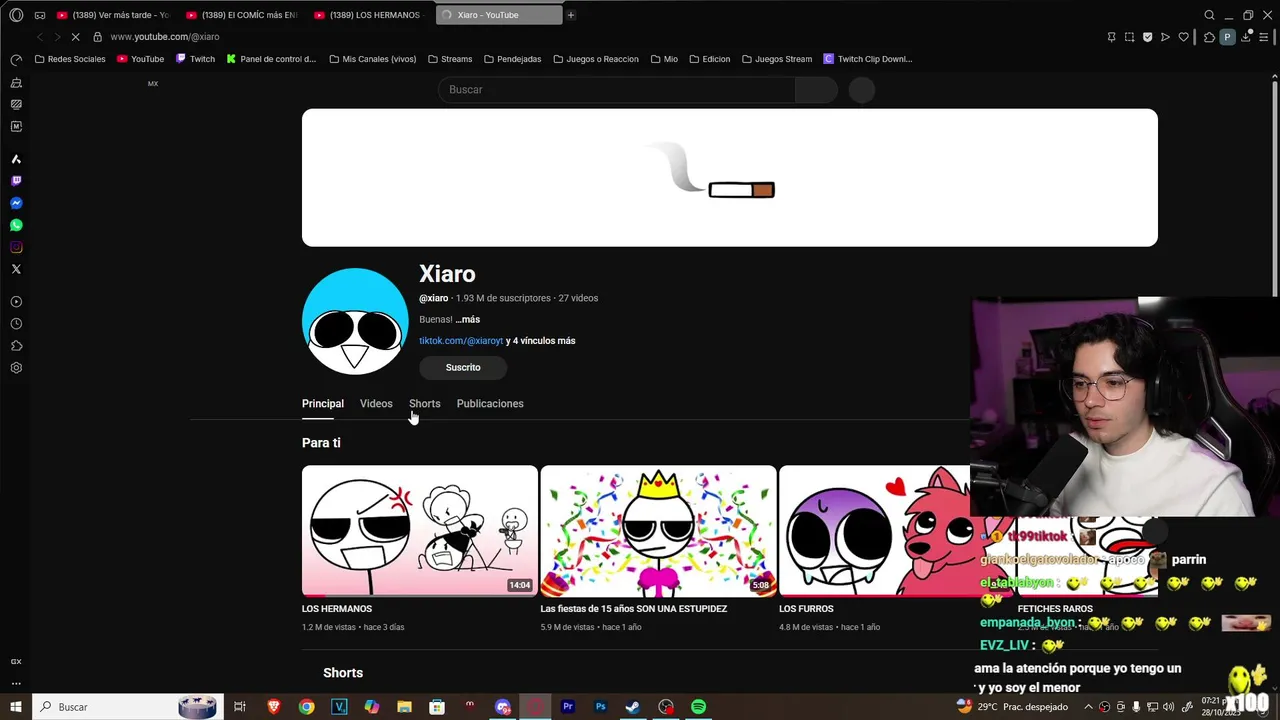
Task: Click the Suscrito subscription button
Action: pyautogui.click(x=463, y=368)
